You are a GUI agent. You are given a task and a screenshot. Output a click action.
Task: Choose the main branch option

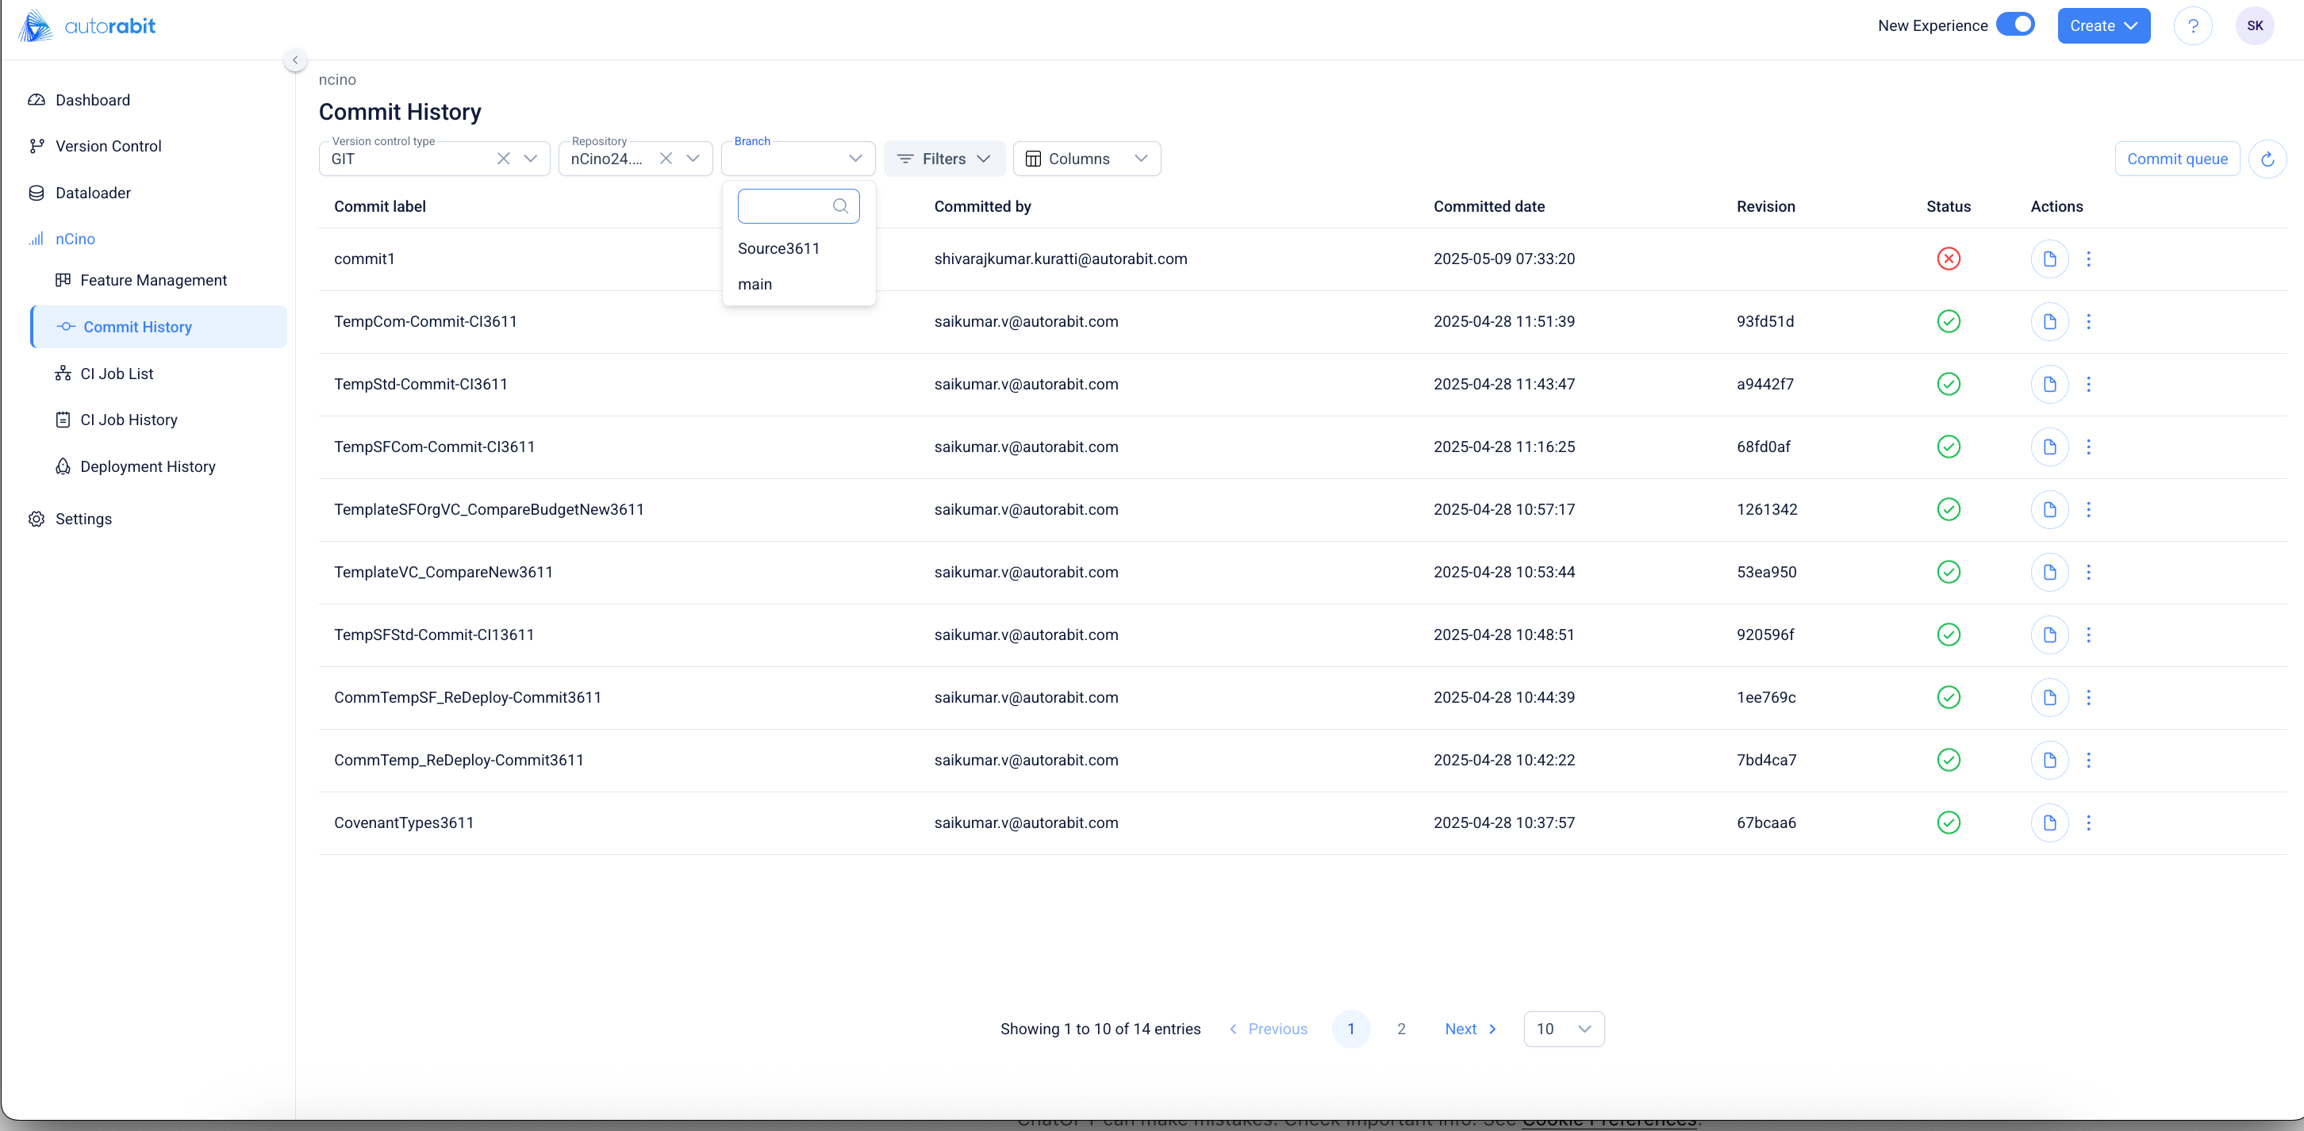point(755,285)
